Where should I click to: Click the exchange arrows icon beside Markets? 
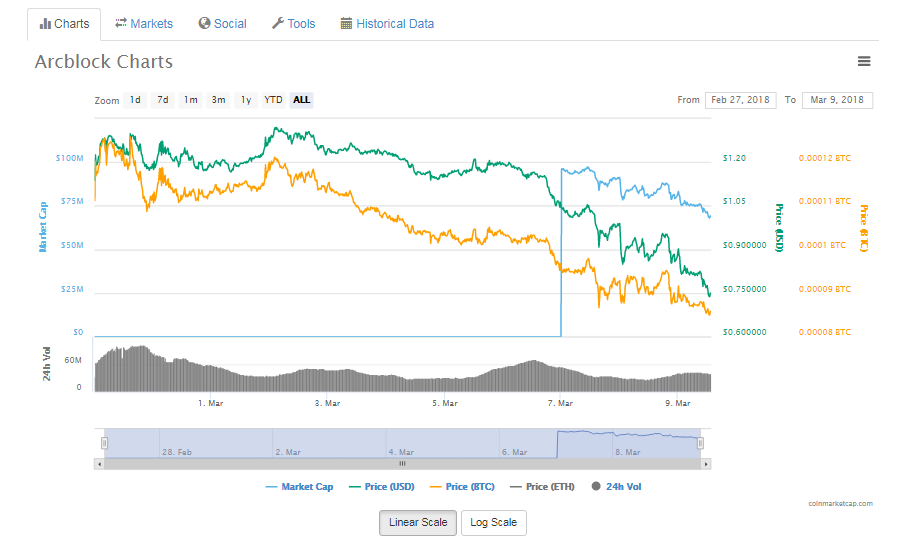coord(120,23)
